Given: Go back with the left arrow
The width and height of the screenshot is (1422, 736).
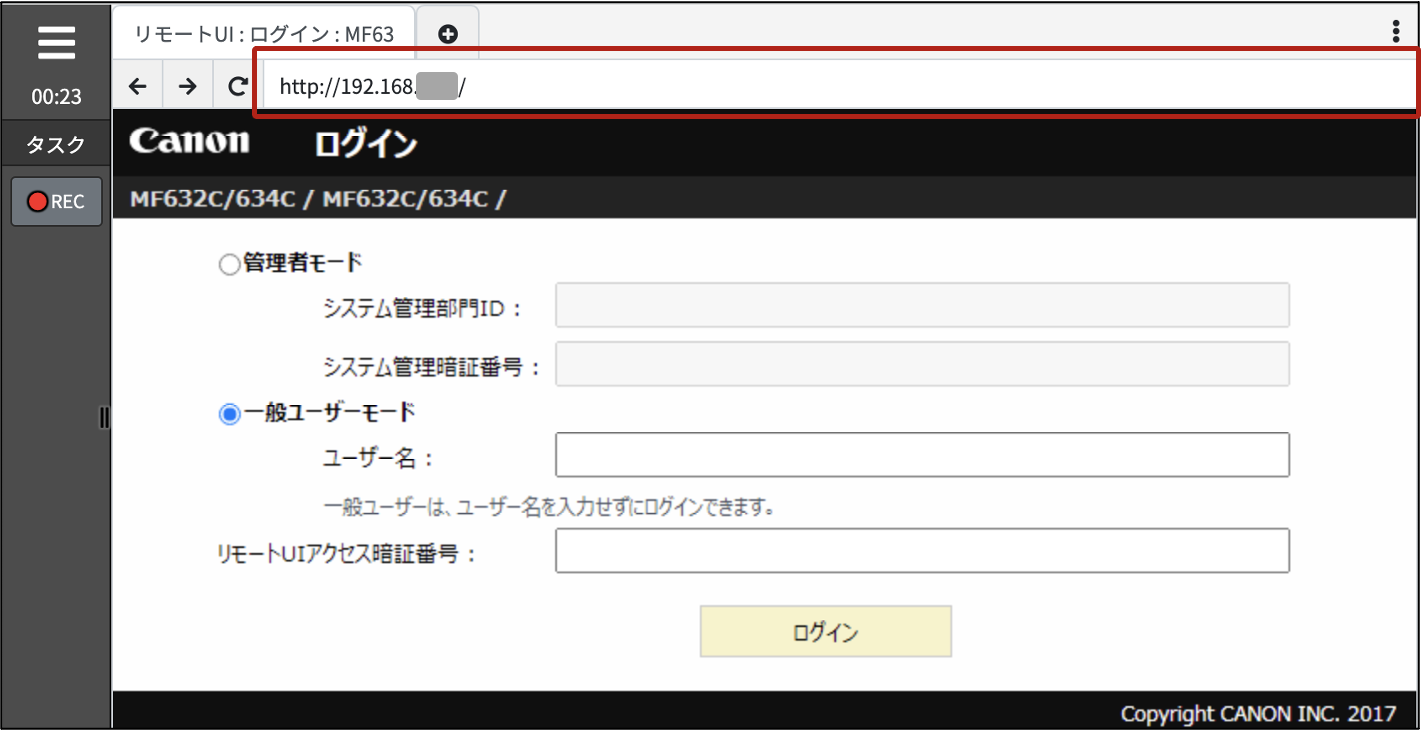Looking at the screenshot, I should [x=138, y=86].
